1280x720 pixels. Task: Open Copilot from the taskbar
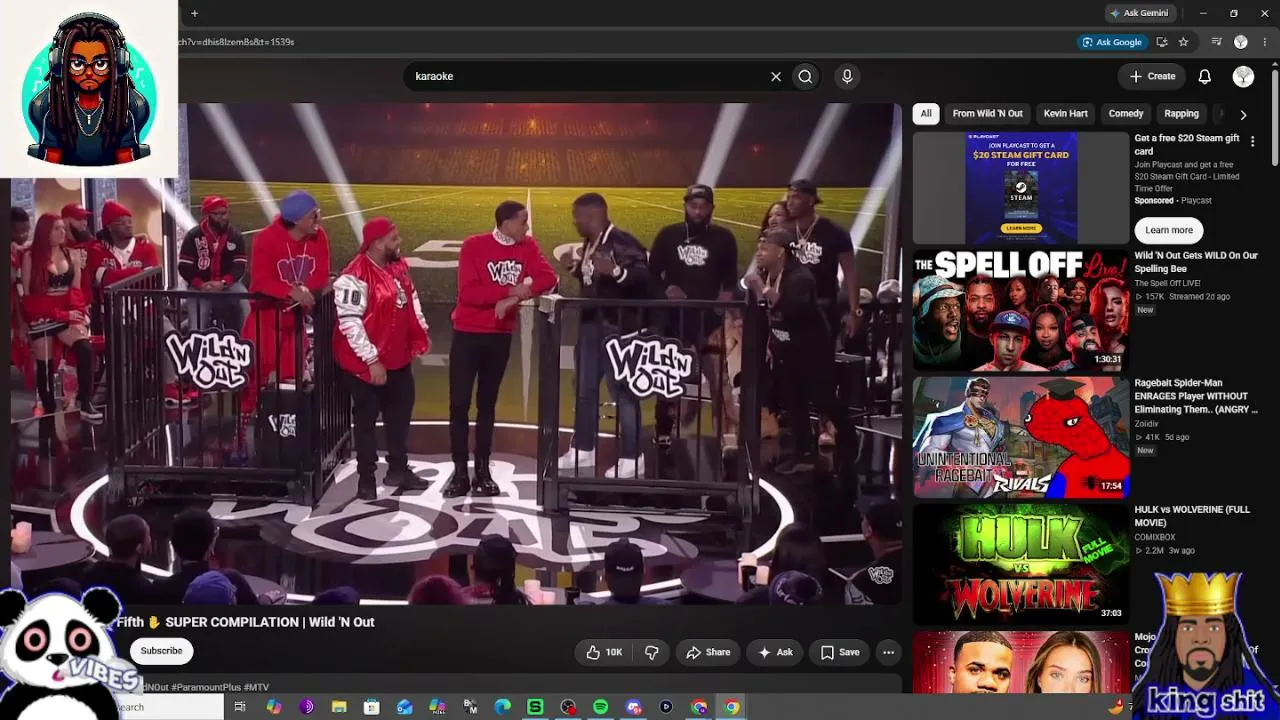[x=274, y=707]
